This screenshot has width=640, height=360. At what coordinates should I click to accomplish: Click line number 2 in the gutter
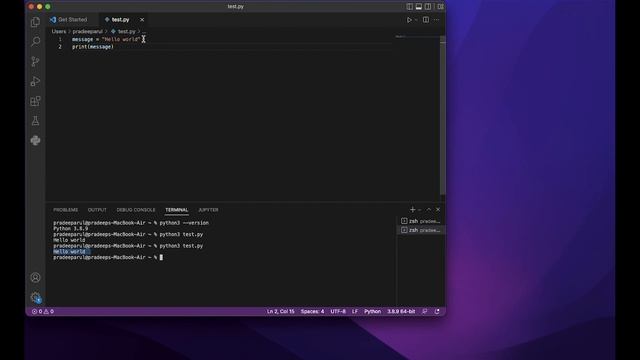click(60, 47)
